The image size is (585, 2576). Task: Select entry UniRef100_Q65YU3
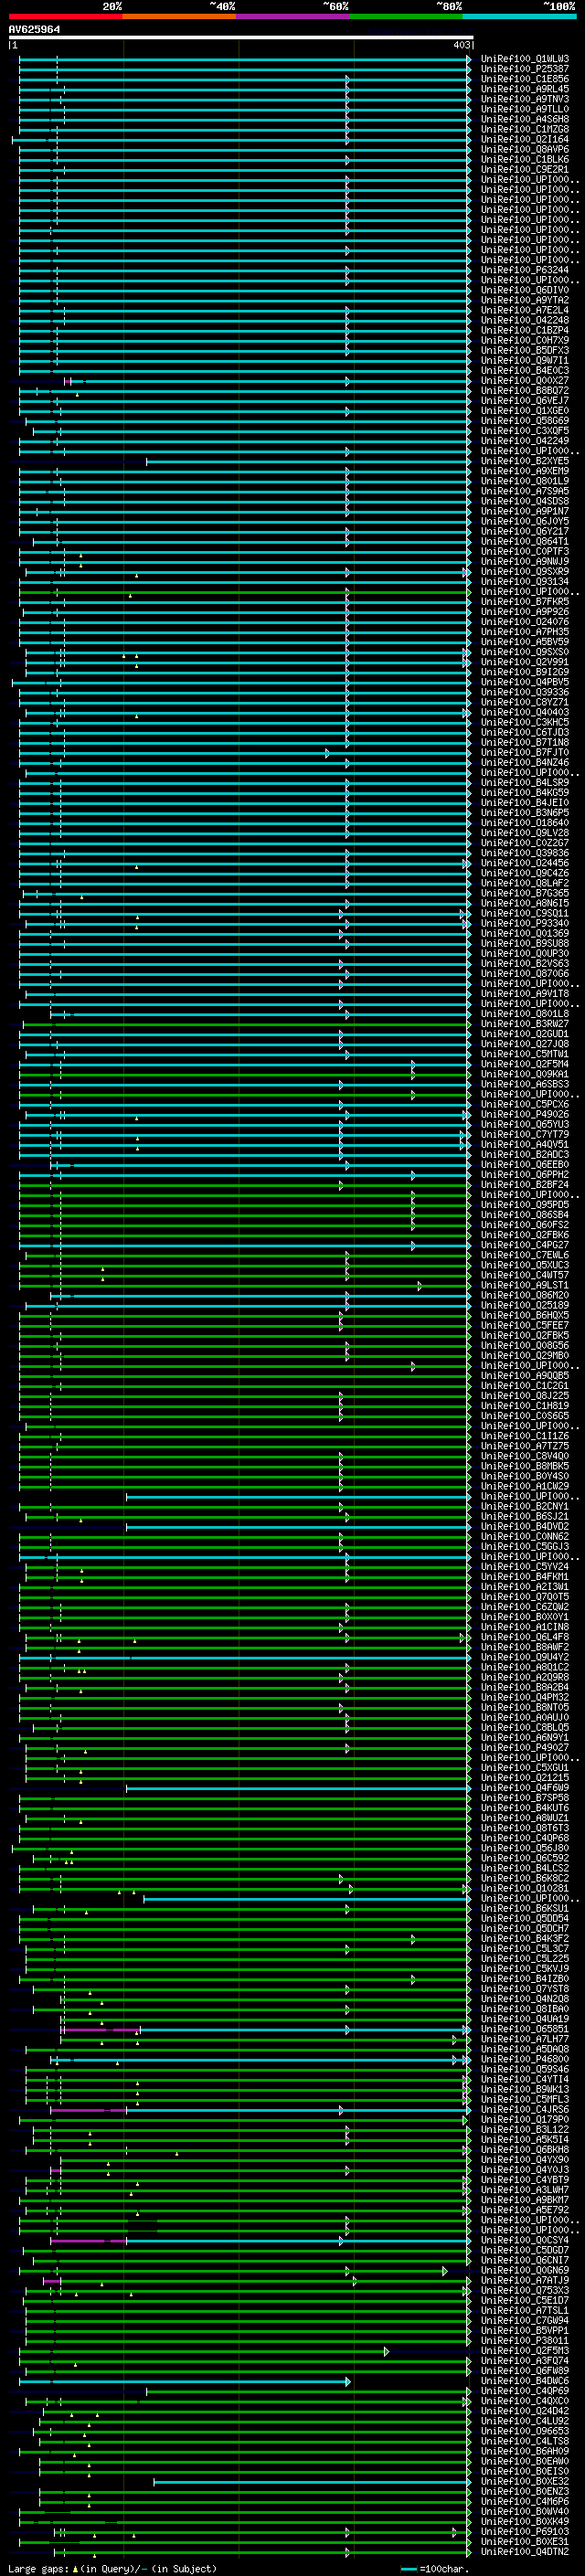pos(525,1124)
